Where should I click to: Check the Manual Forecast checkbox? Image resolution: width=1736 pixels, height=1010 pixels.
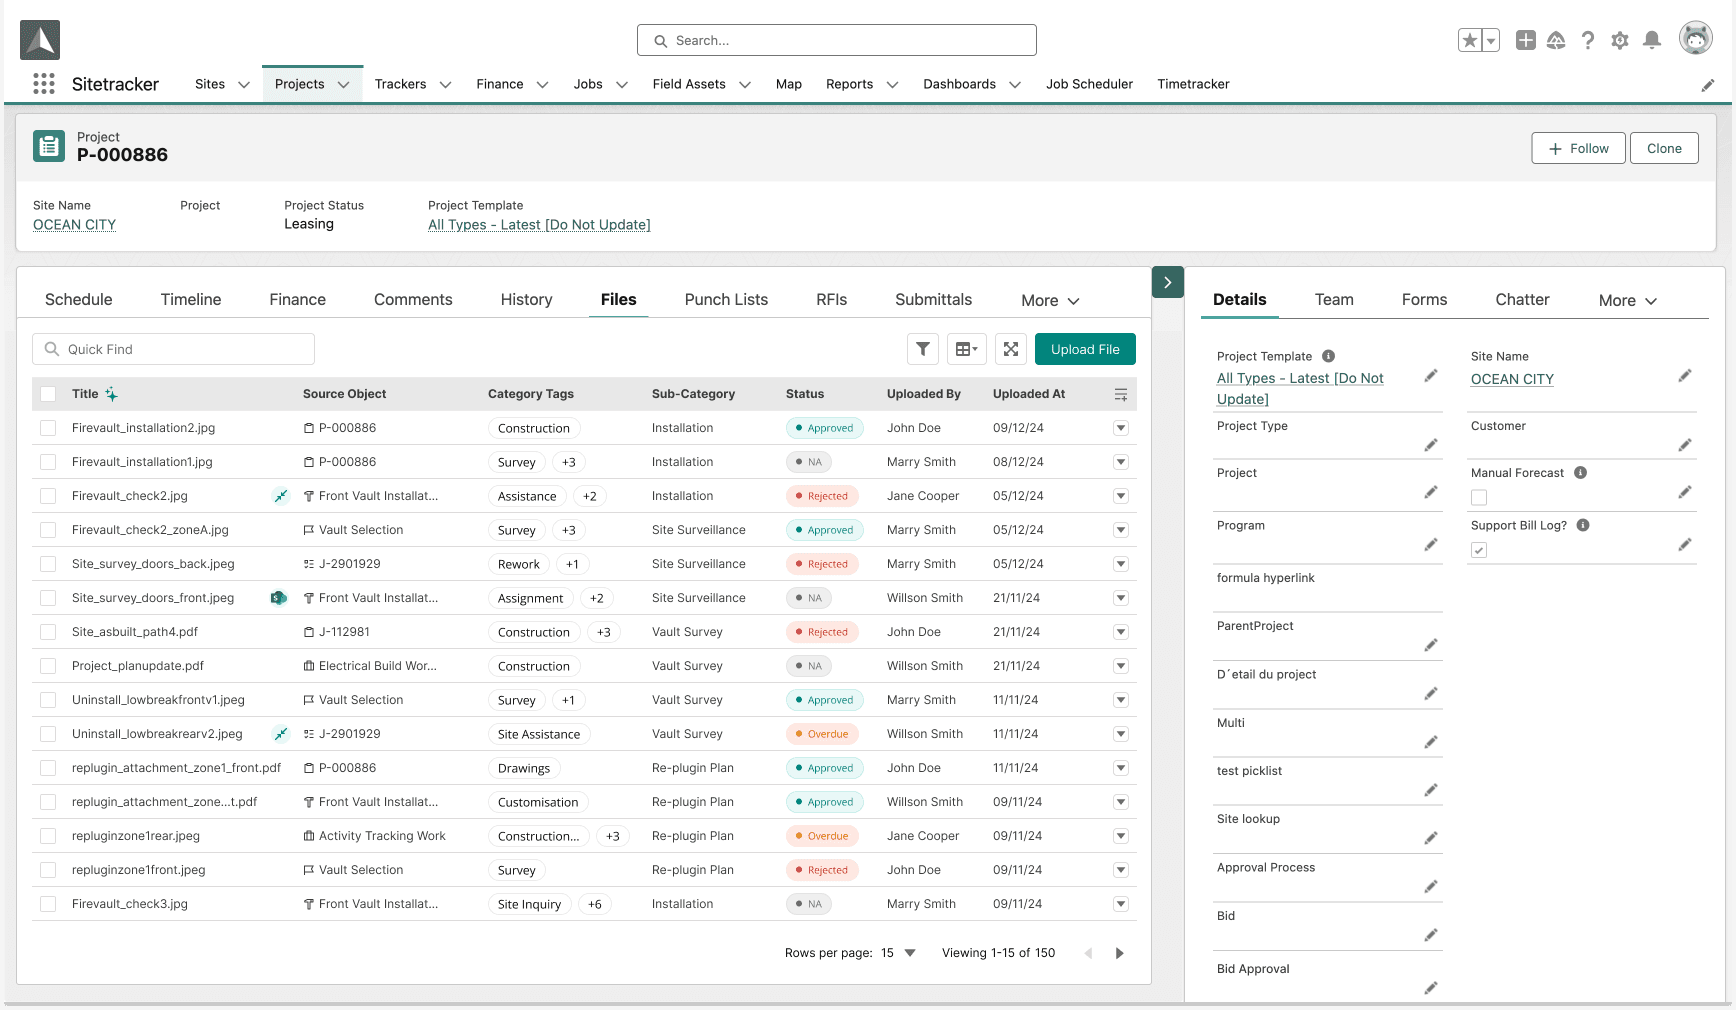point(1479,497)
